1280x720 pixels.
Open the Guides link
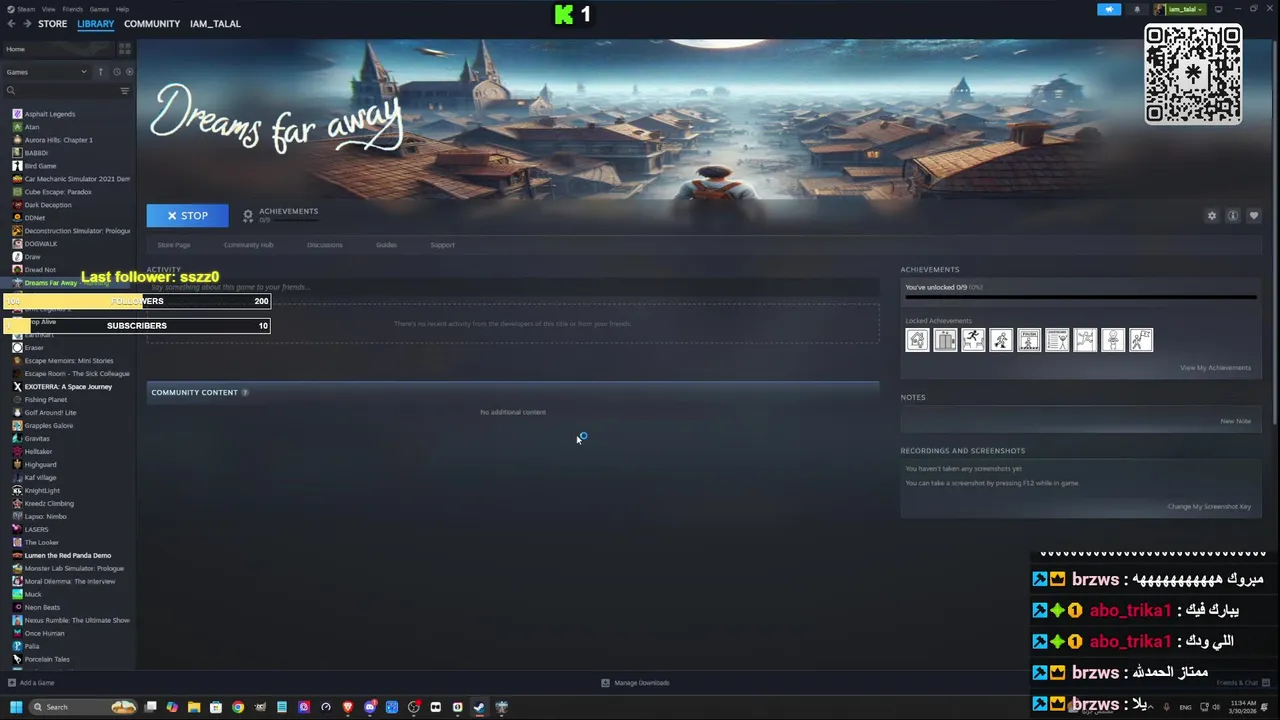pos(386,245)
